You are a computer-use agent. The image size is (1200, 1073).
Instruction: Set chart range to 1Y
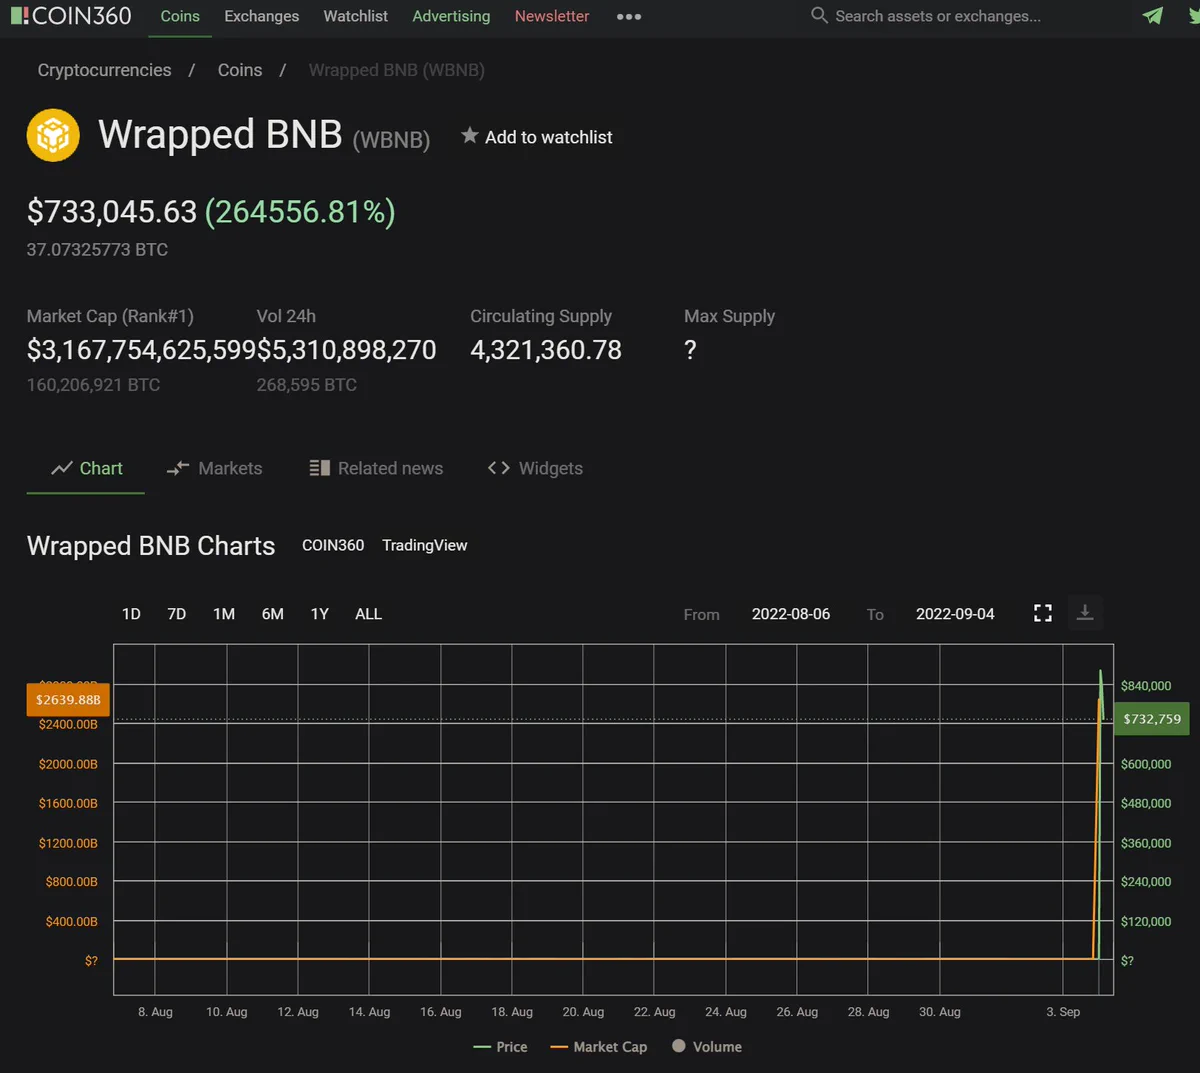[320, 614]
